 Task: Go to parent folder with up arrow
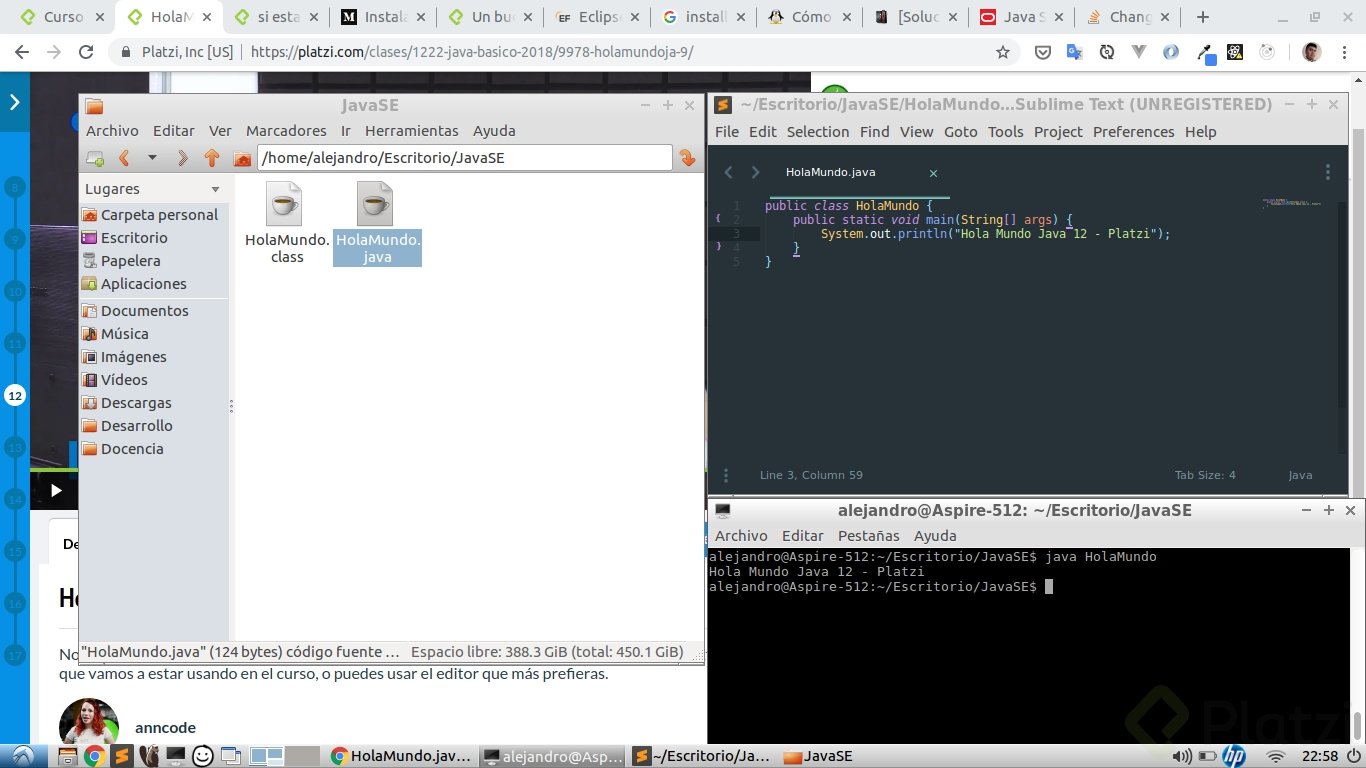[211, 158]
